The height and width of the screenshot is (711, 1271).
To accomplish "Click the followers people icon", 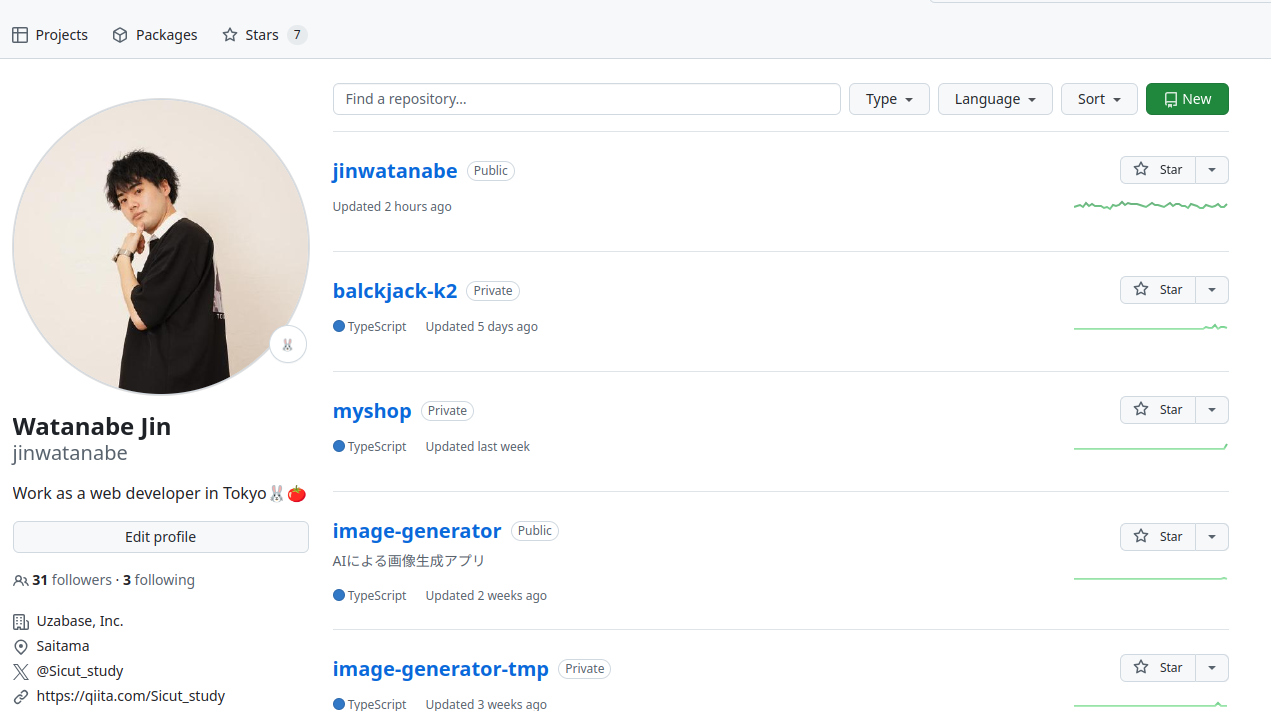I will click(x=21, y=581).
